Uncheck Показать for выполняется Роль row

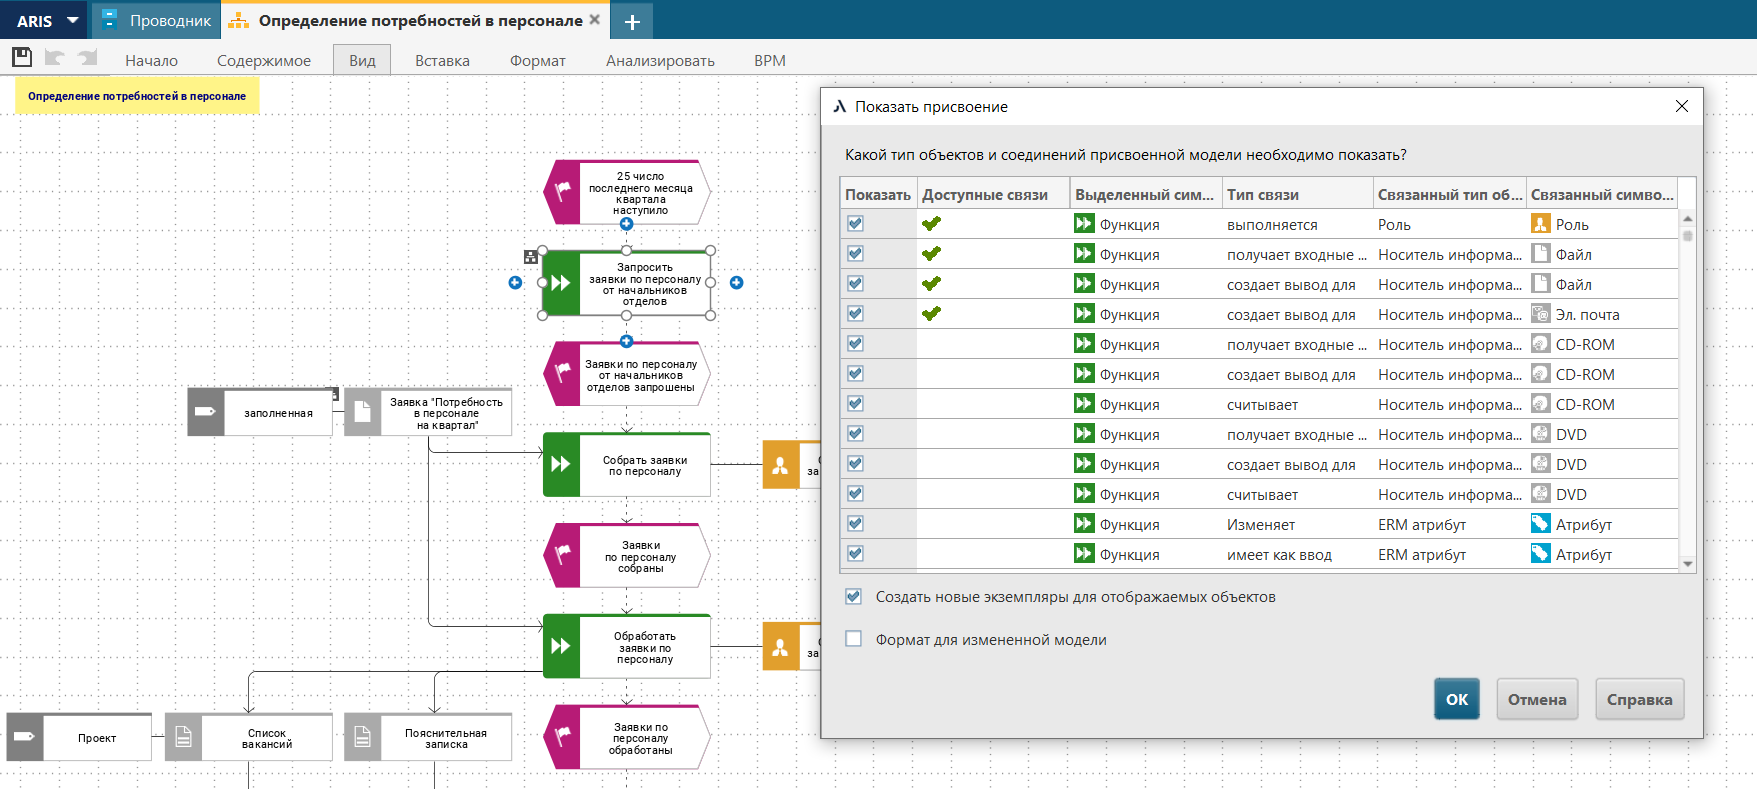(855, 223)
